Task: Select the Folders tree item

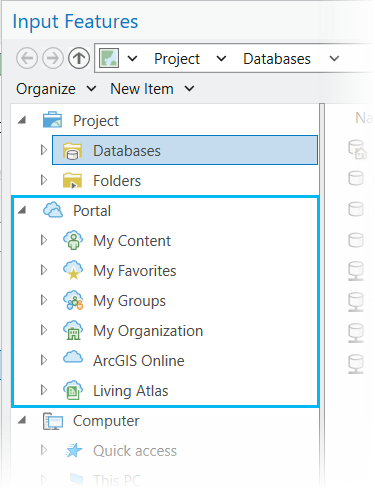Action: 117,181
